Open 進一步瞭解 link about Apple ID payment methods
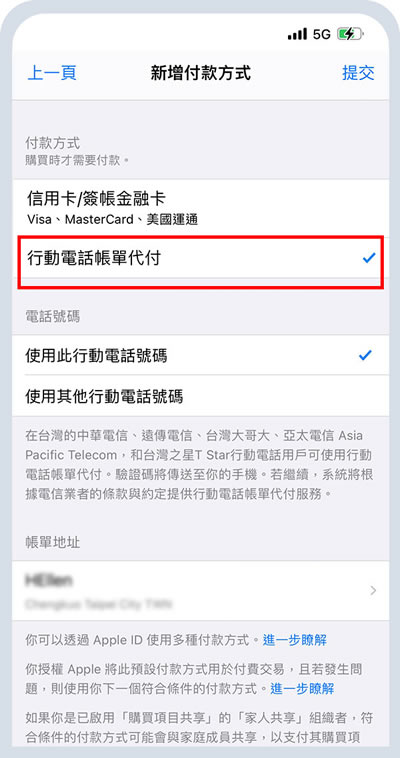The width and height of the screenshot is (400, 758). [295, 641]
